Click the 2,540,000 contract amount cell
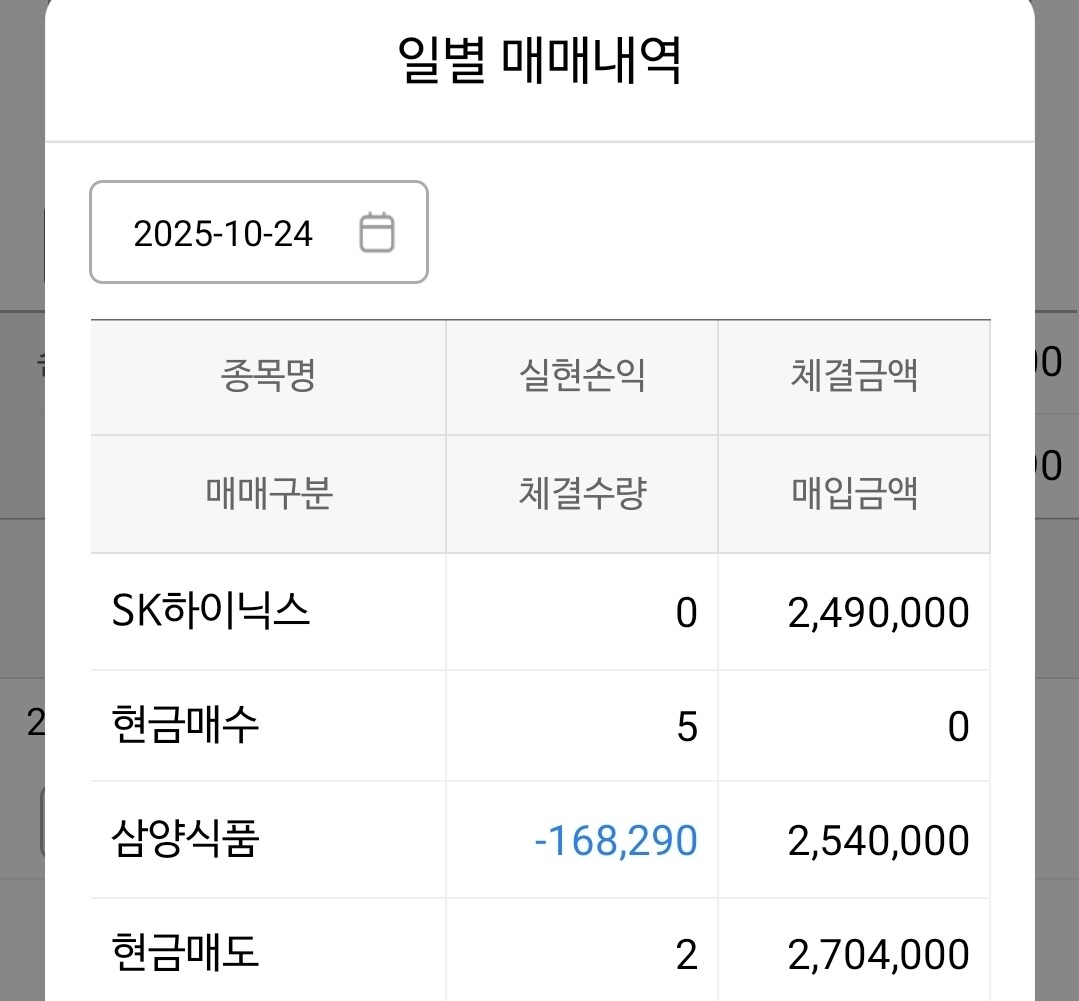This screenshot has height=1001, width=1079. click(x=878, y=840)
